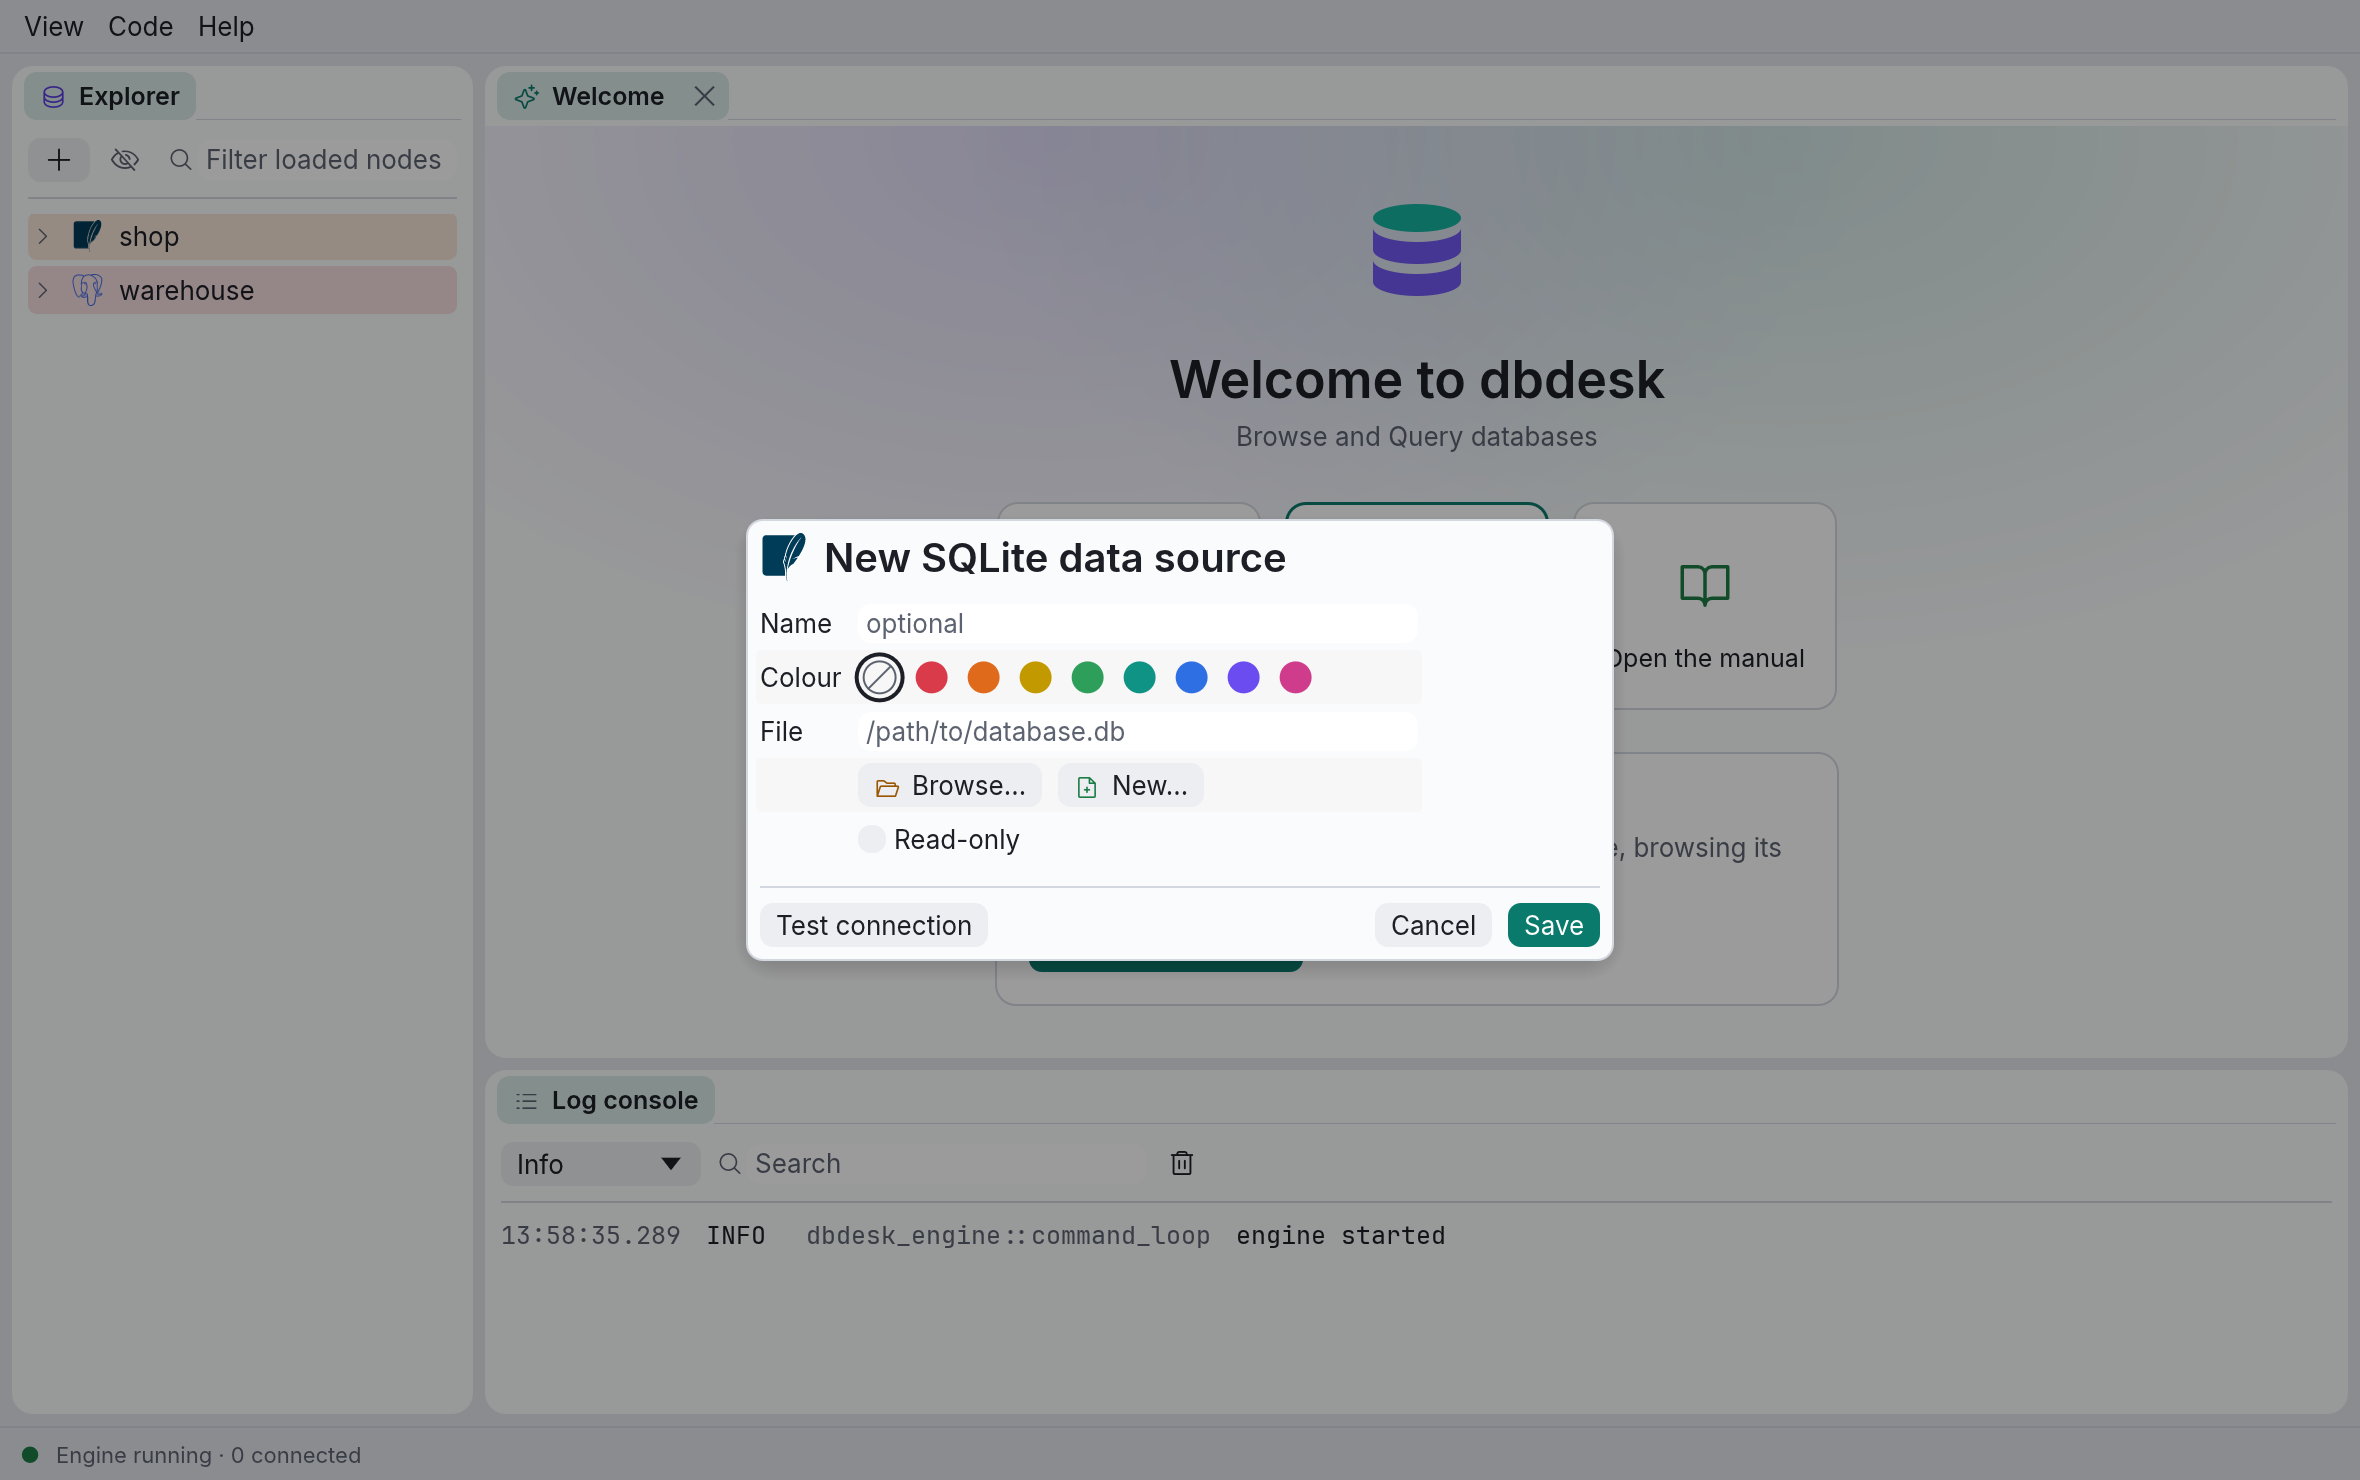Screen dimensions: 2360x1480
Task: Click the dbdesk_engine::command_loop log source
Action: (x=1008, y=1236)
